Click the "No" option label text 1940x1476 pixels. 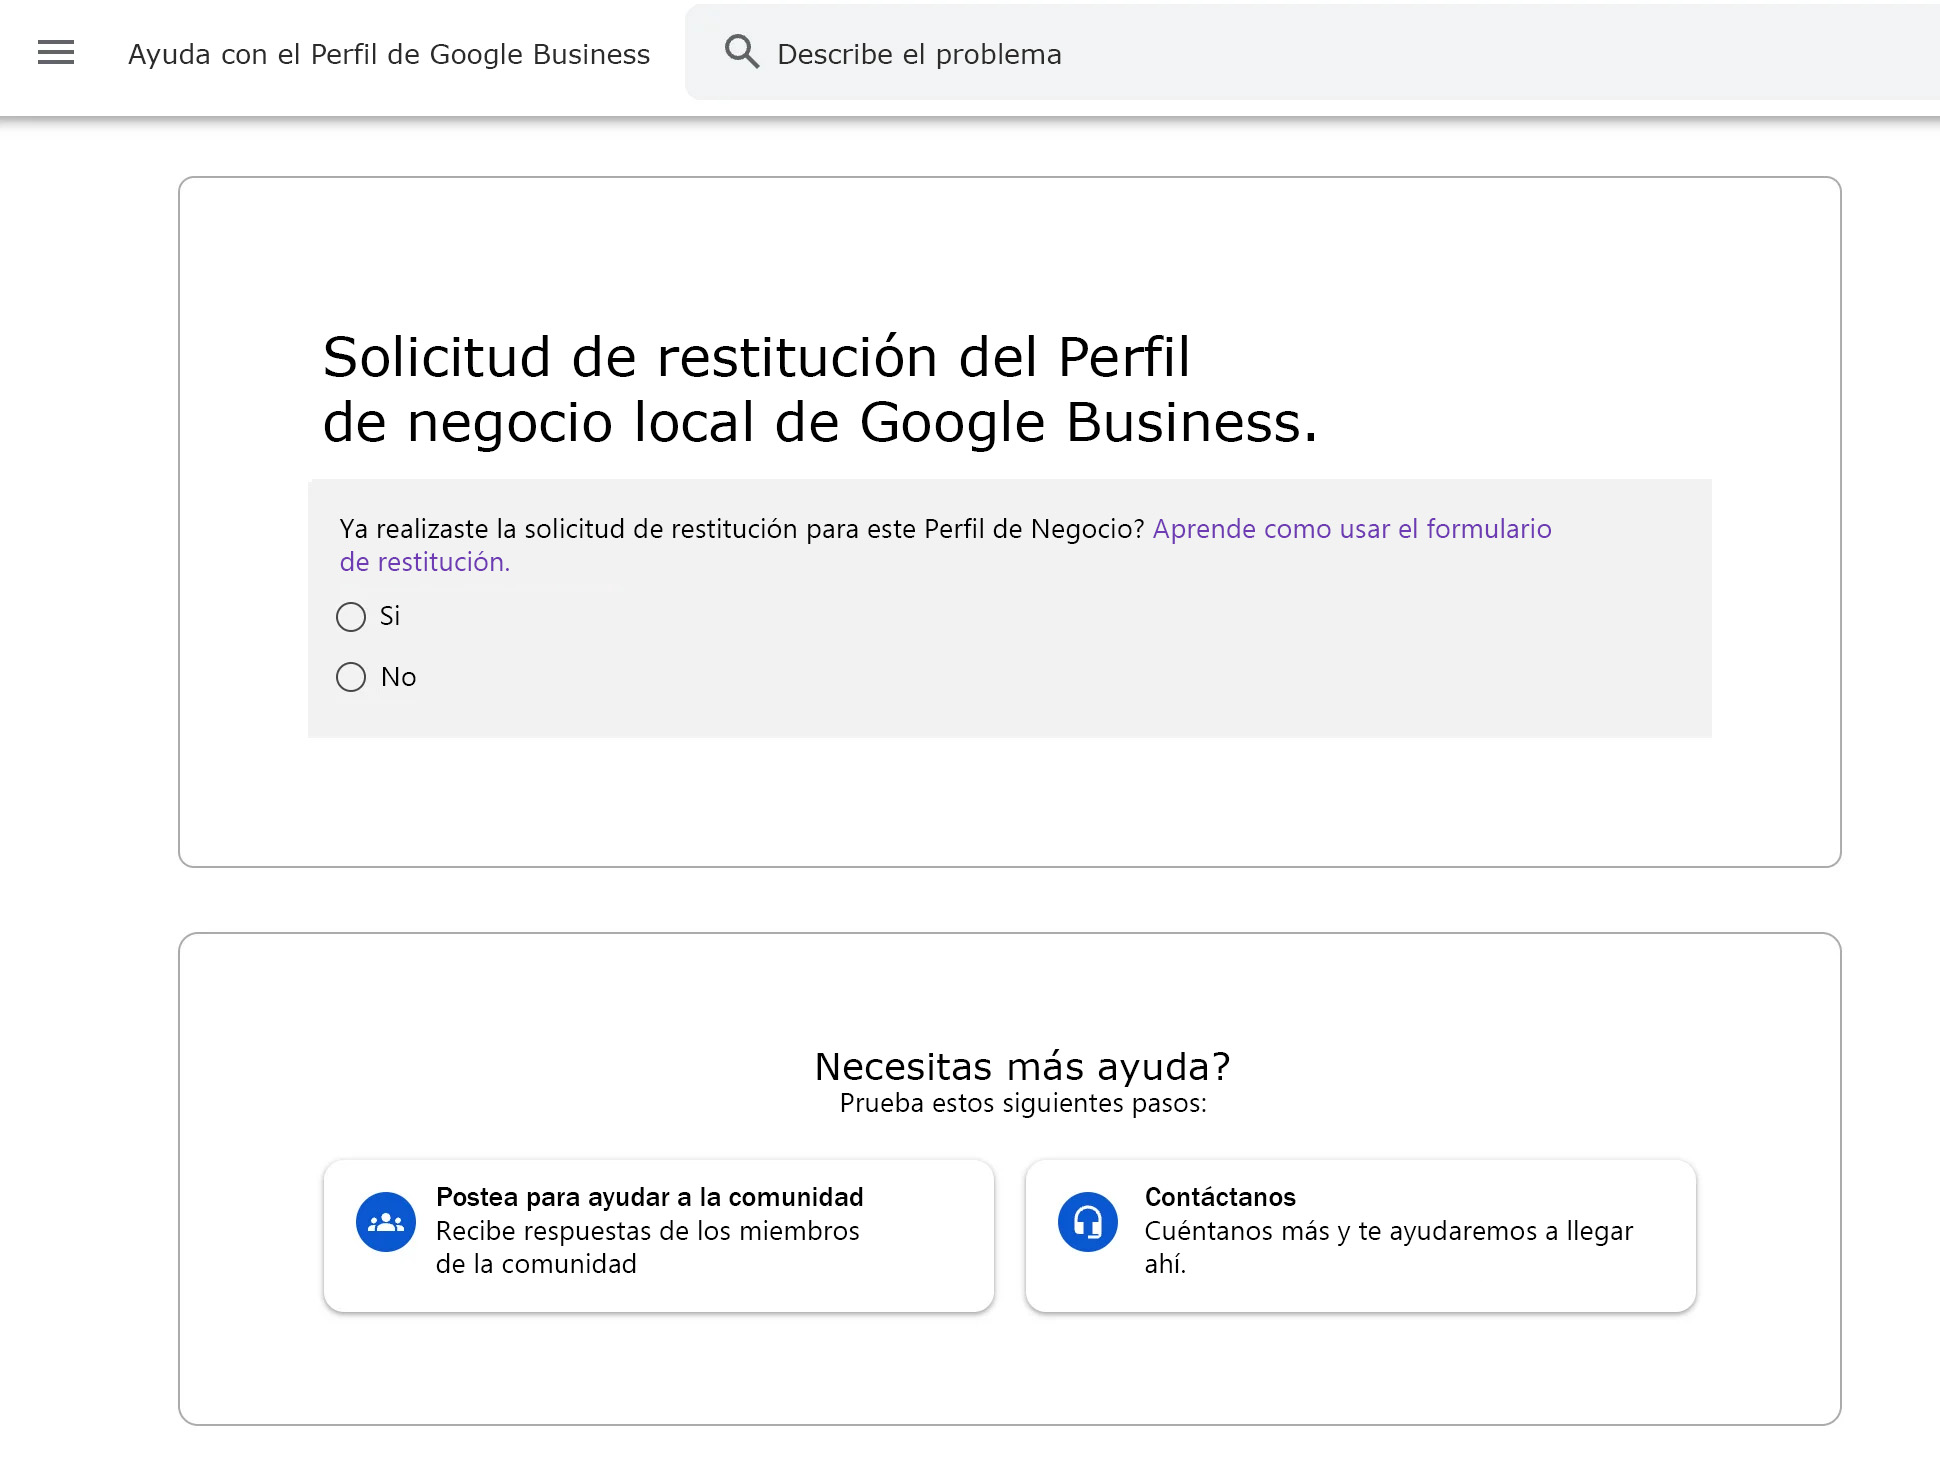[x=398, y=677]
